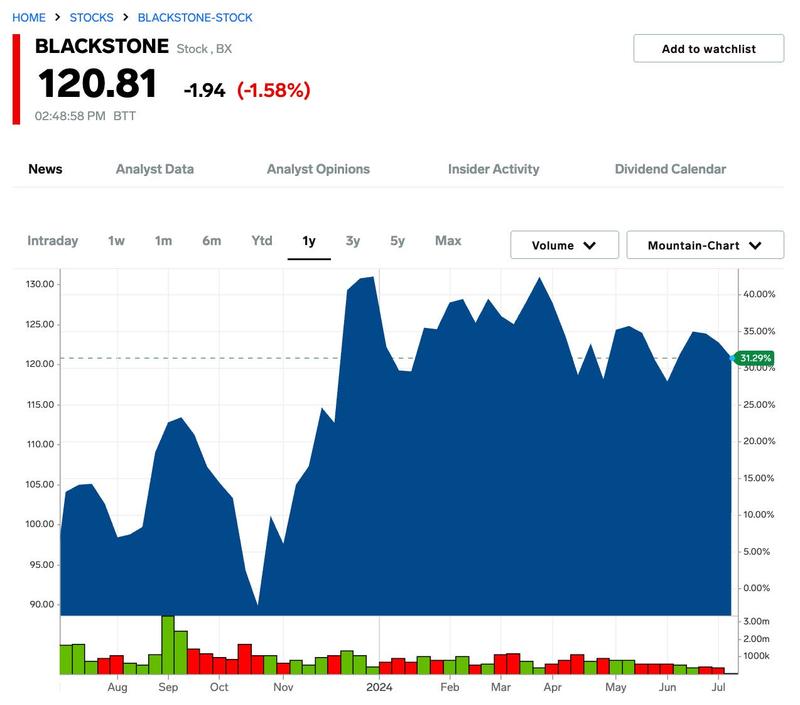Click the 3.00m volume axis label
The width and height of the screenshot is (800, 705).
pyautogui.click(x=756, y=621)
